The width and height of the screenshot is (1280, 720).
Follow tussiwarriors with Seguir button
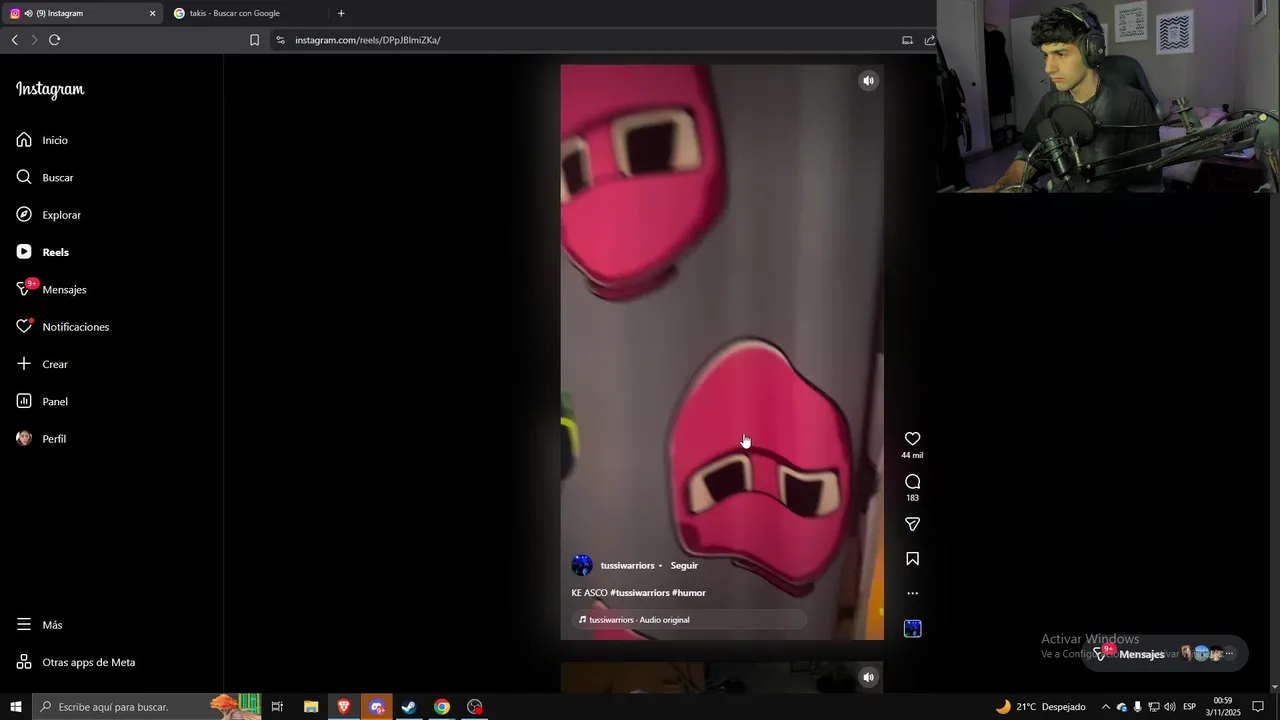pyautogui.click(x=684, y=566)
